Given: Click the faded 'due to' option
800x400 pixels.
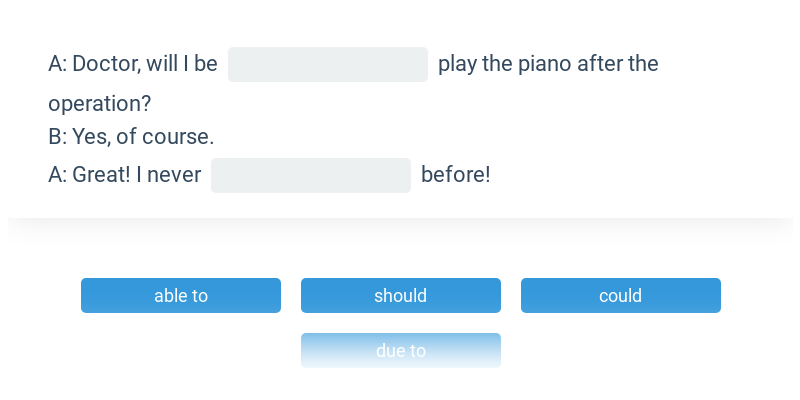Looking at the screenshot, I should click(401, 351).
